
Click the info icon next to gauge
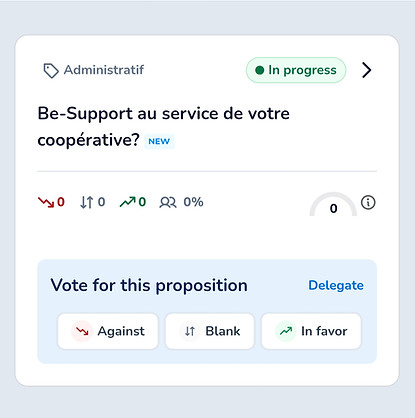pyautogui.click(x=368, y=202)
